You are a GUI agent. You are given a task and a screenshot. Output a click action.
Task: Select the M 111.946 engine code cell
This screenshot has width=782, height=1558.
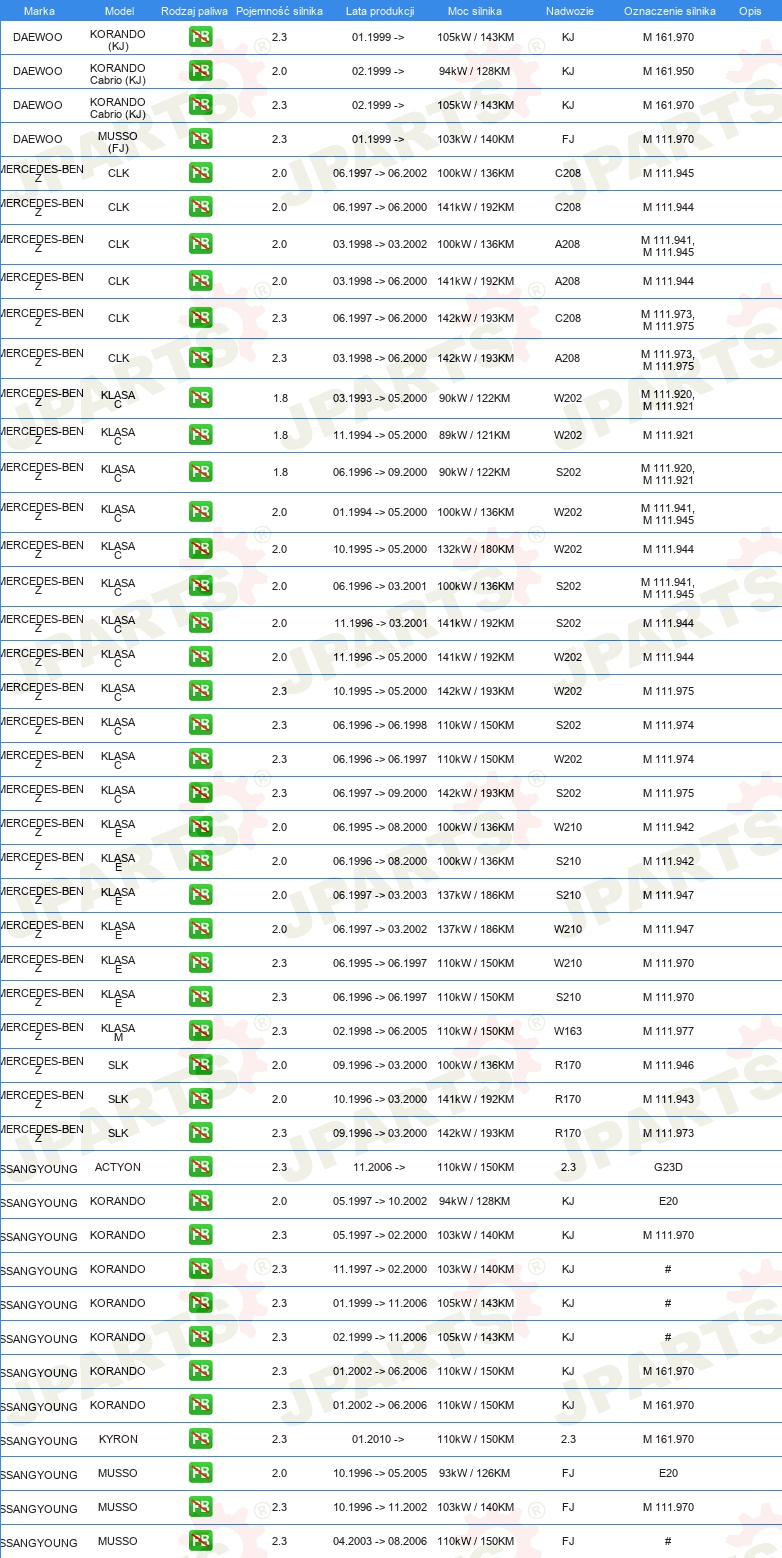tap(668, 1065)
